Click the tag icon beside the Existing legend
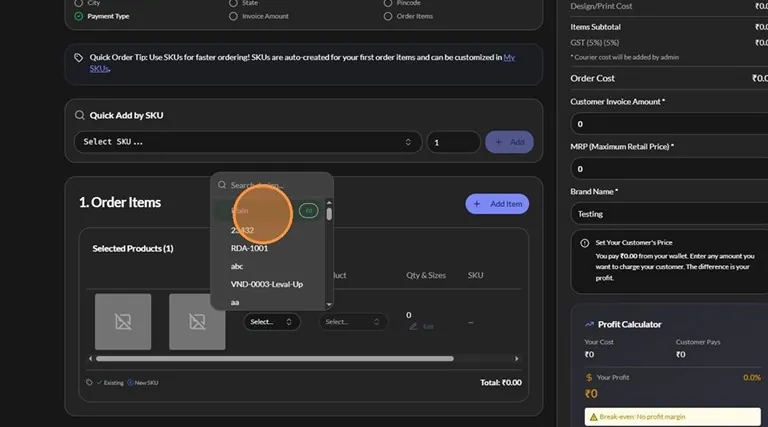Screen dimensions: 768x427 89,382
